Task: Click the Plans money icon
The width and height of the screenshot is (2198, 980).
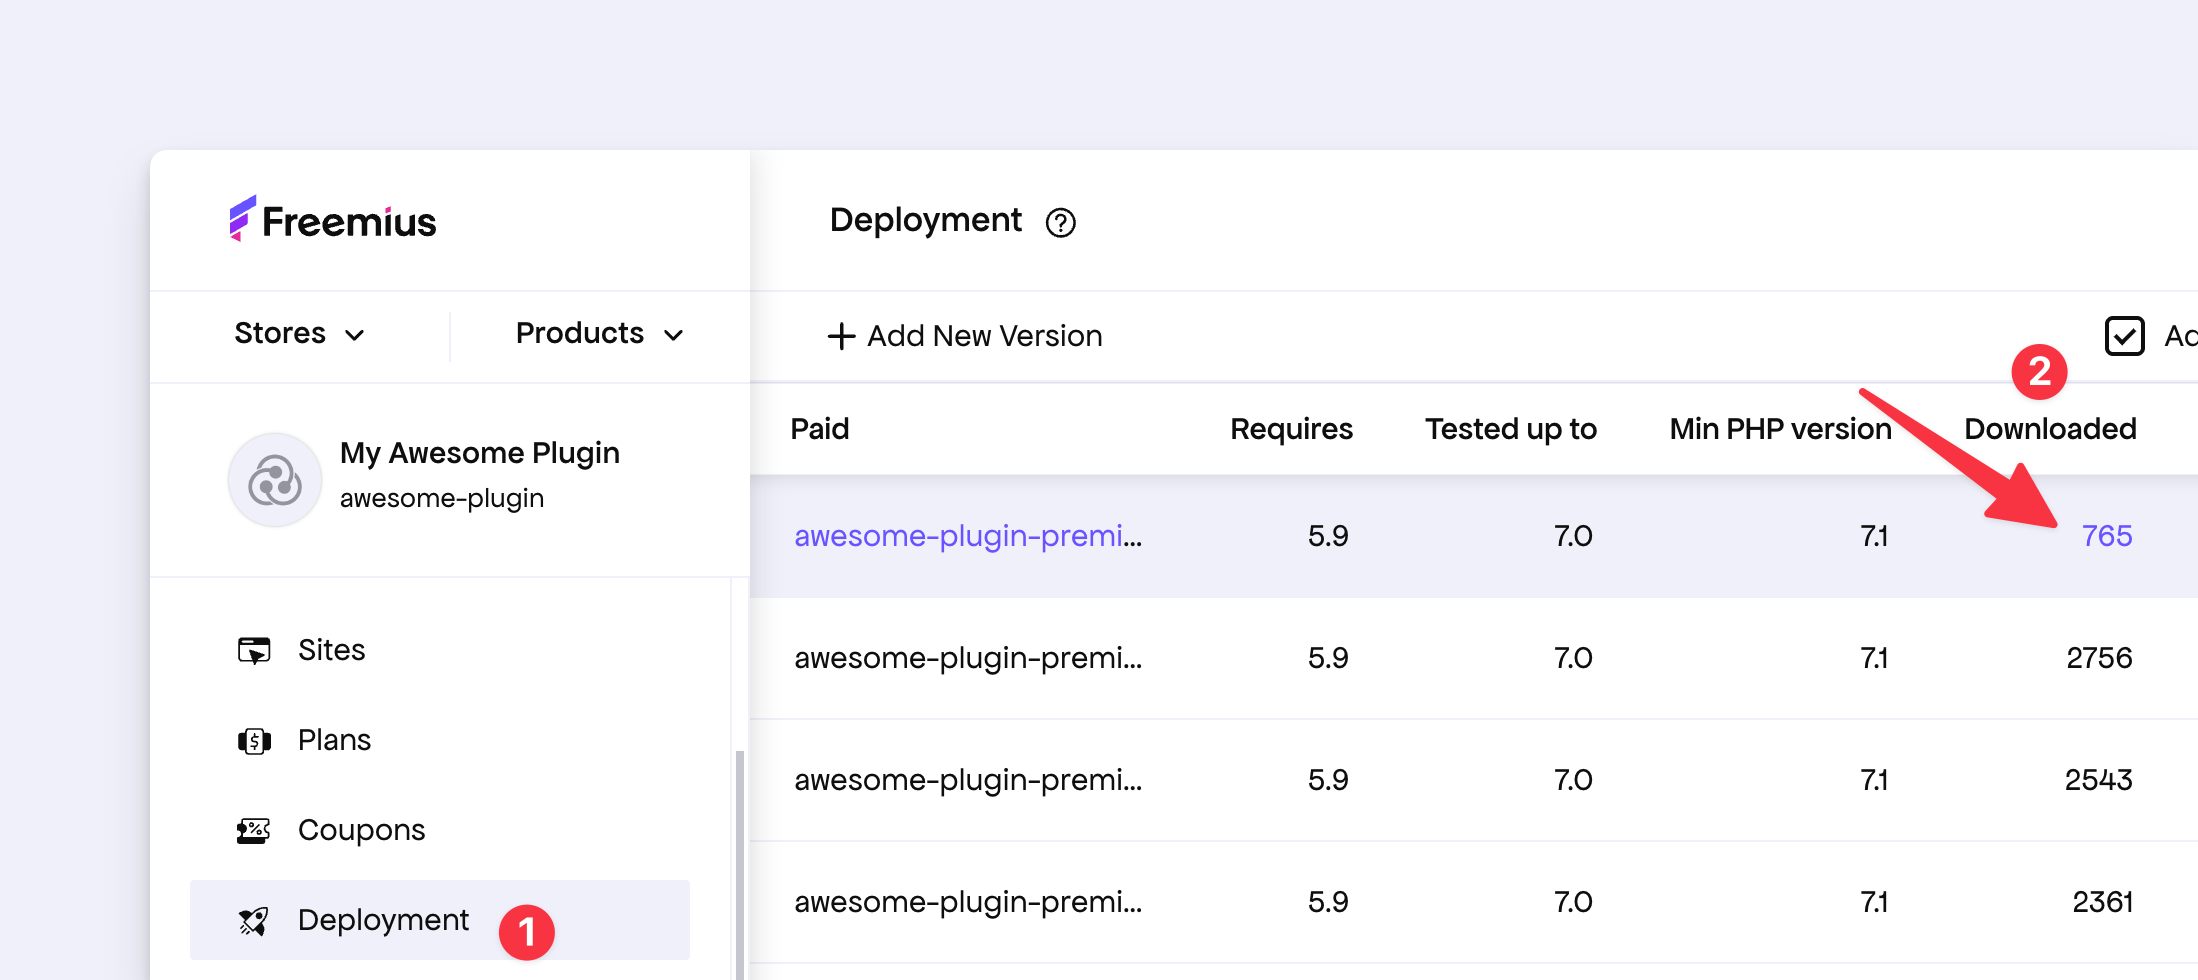Action: click(254, 741)
